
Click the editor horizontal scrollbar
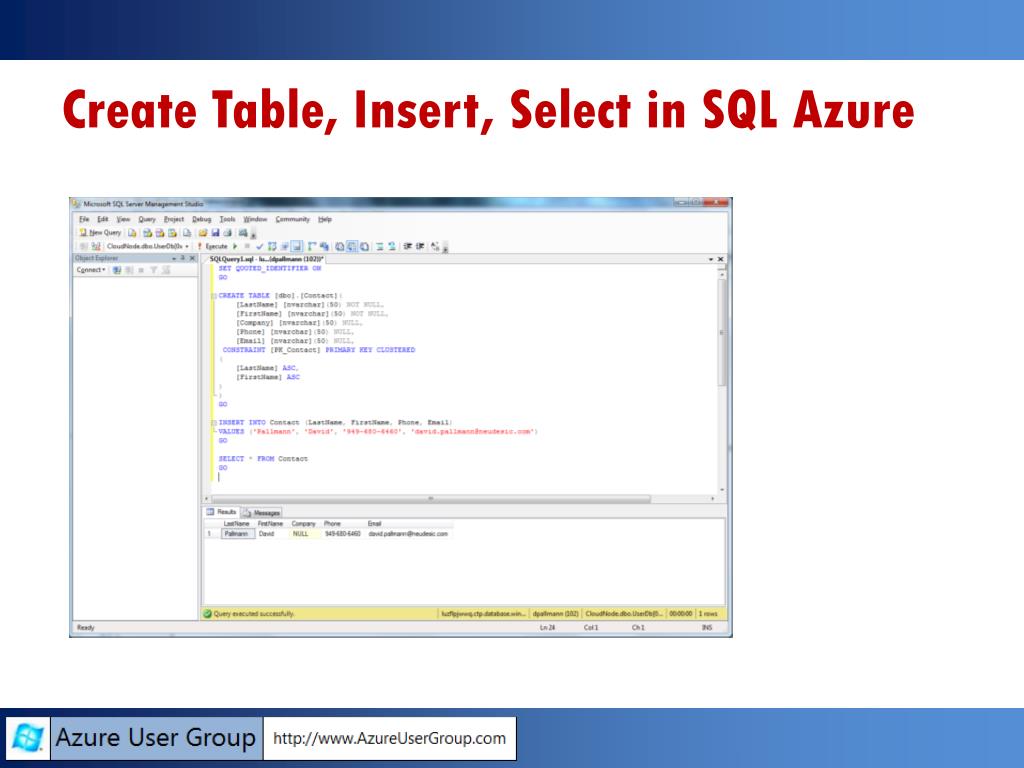(x=430, y=498)
